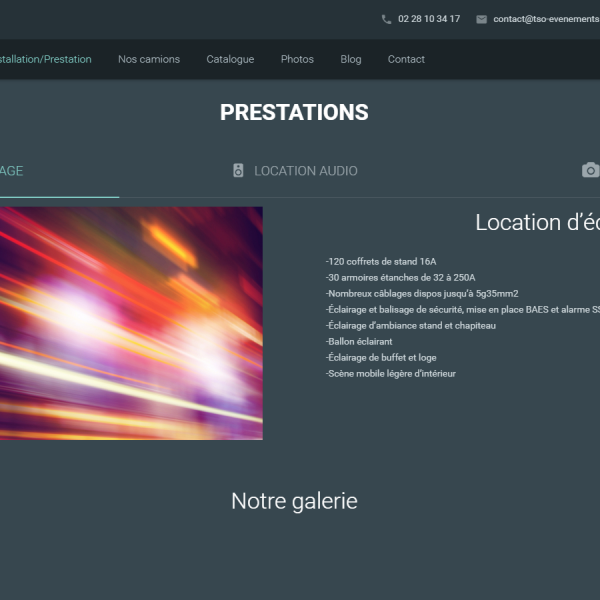Navigate to Photos in the navbar

(297, 59)
